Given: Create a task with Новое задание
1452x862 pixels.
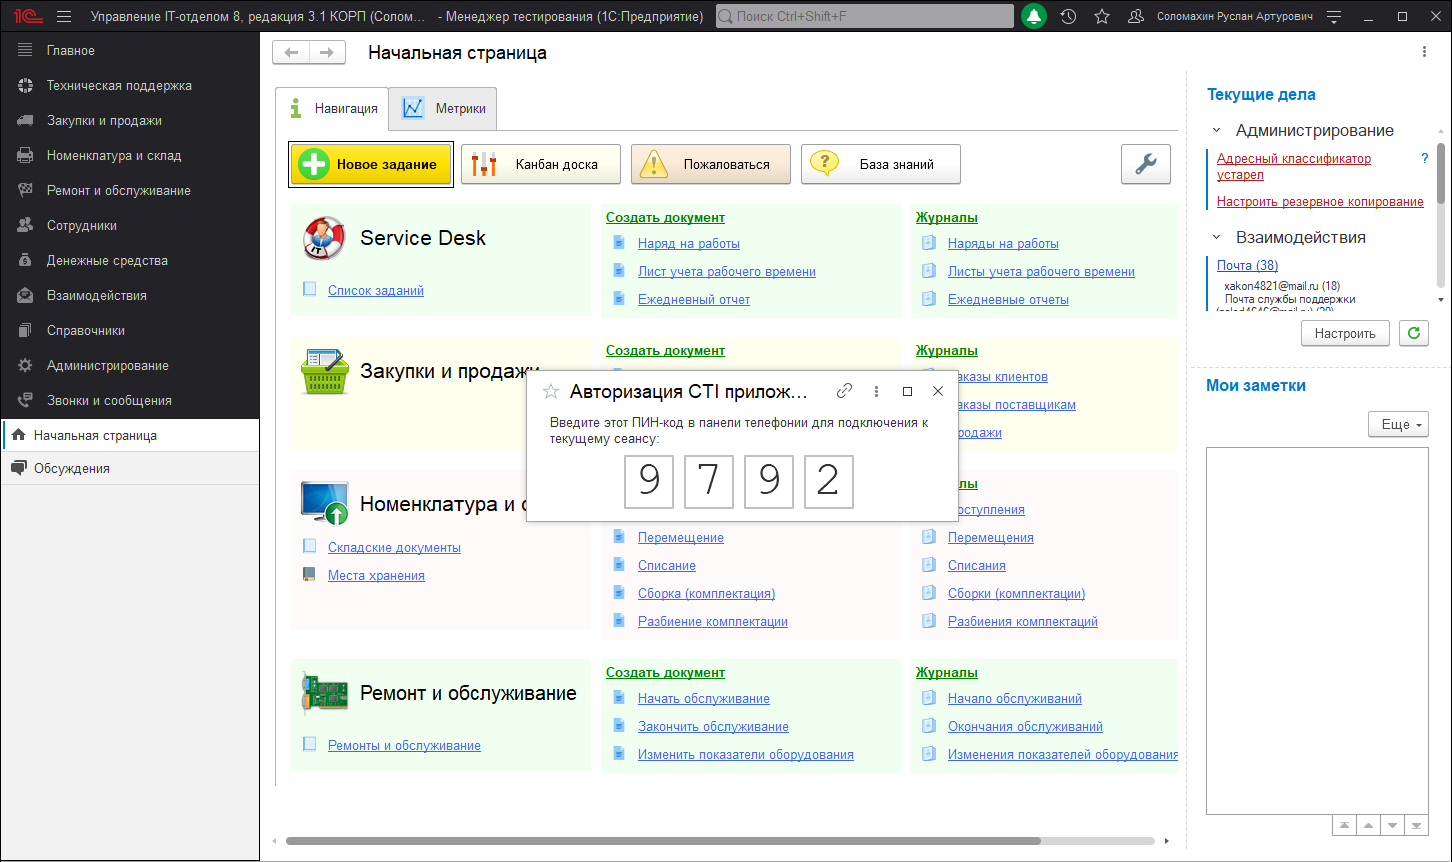Looking at the screenshot, I should (x=370, y=163).
